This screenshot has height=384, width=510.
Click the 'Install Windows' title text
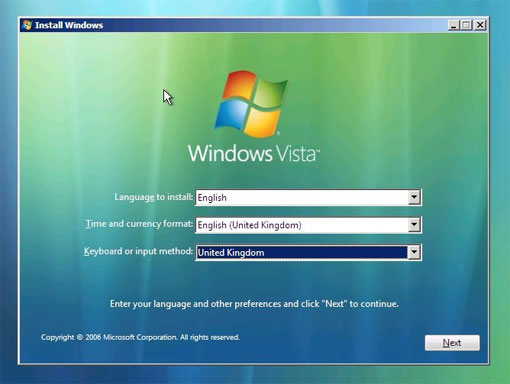pos(69,25)
